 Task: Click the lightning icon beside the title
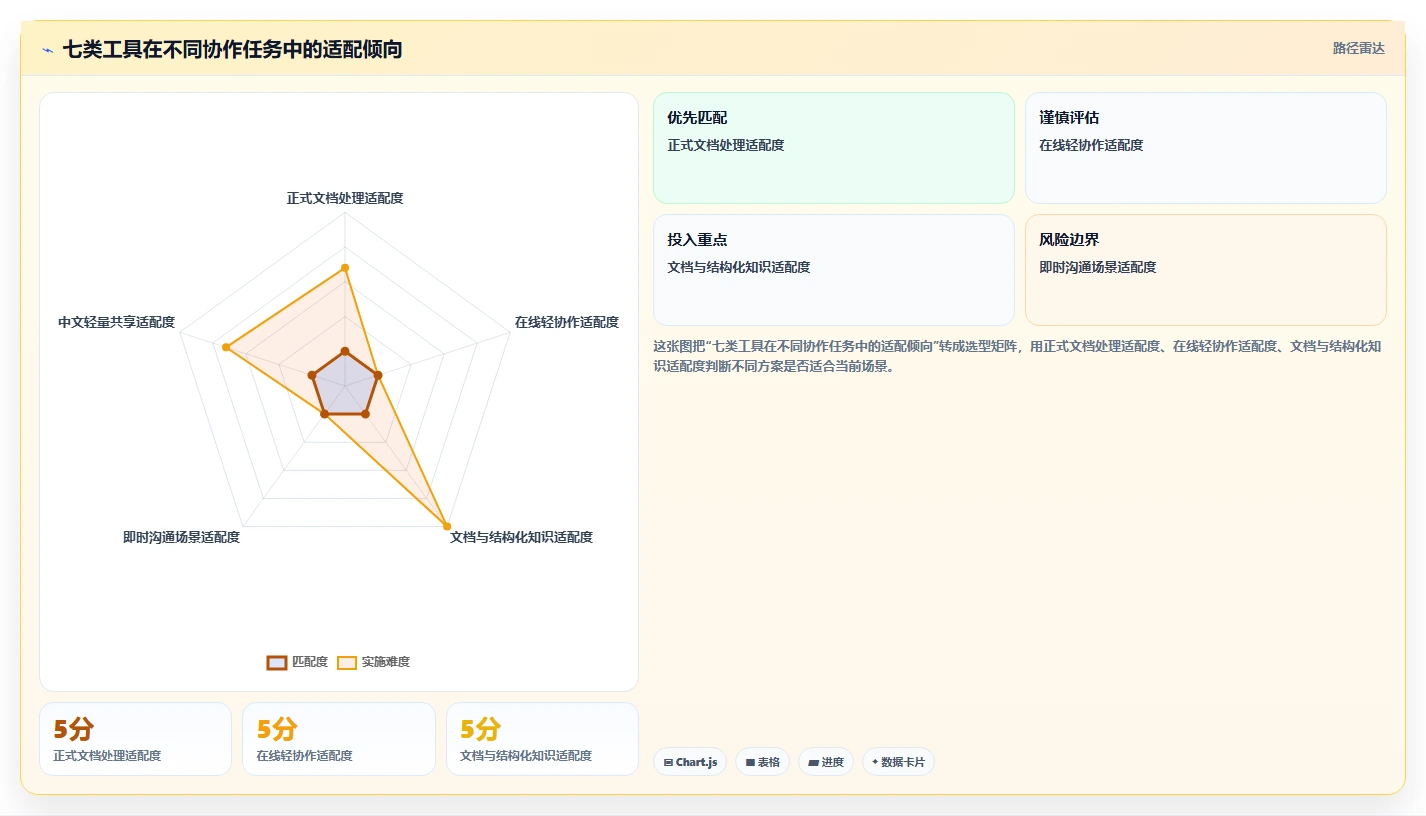48,50
